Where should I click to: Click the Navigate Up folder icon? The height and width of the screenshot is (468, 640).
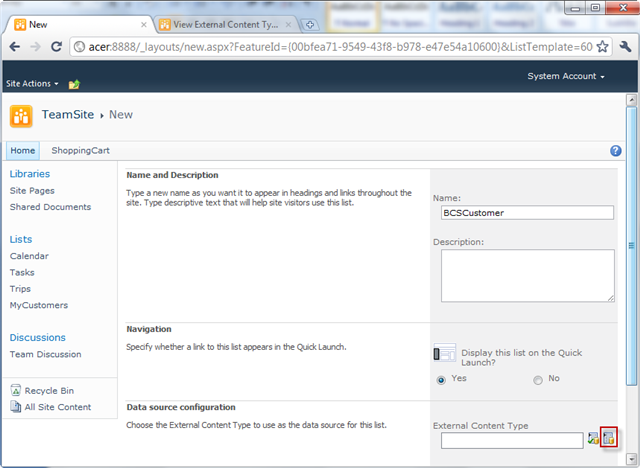click(74, 84)
